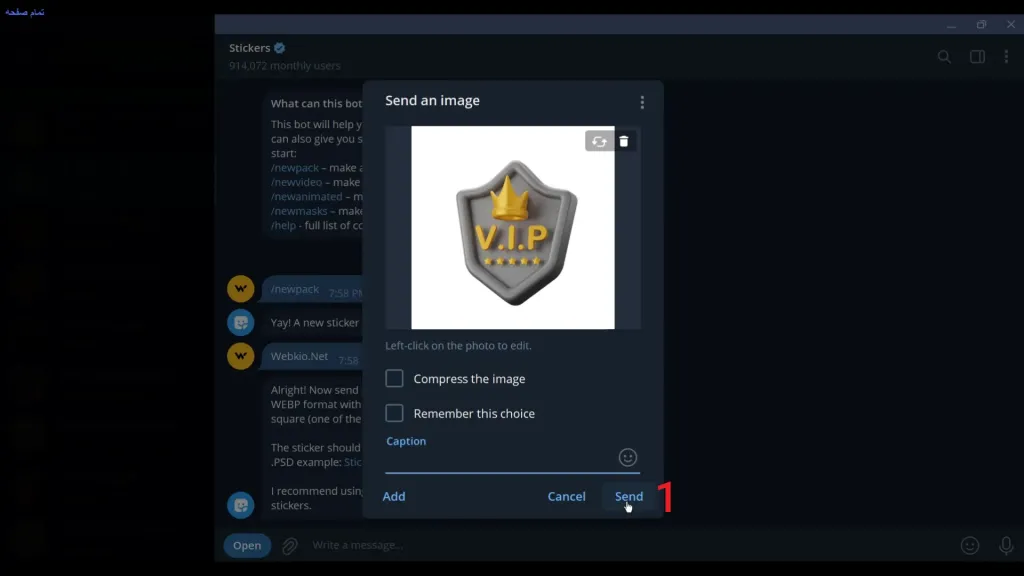
Task: Enable the Compress the image checkbox
Action: tap(395, 379)
